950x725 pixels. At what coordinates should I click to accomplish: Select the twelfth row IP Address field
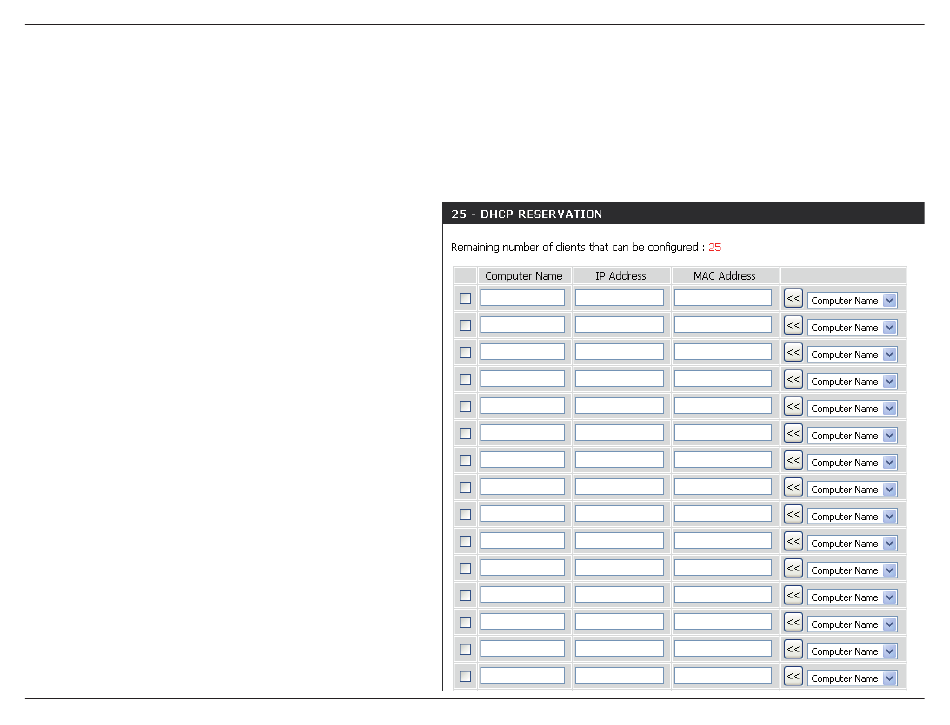pyautogui.click(x=619, y=594)
